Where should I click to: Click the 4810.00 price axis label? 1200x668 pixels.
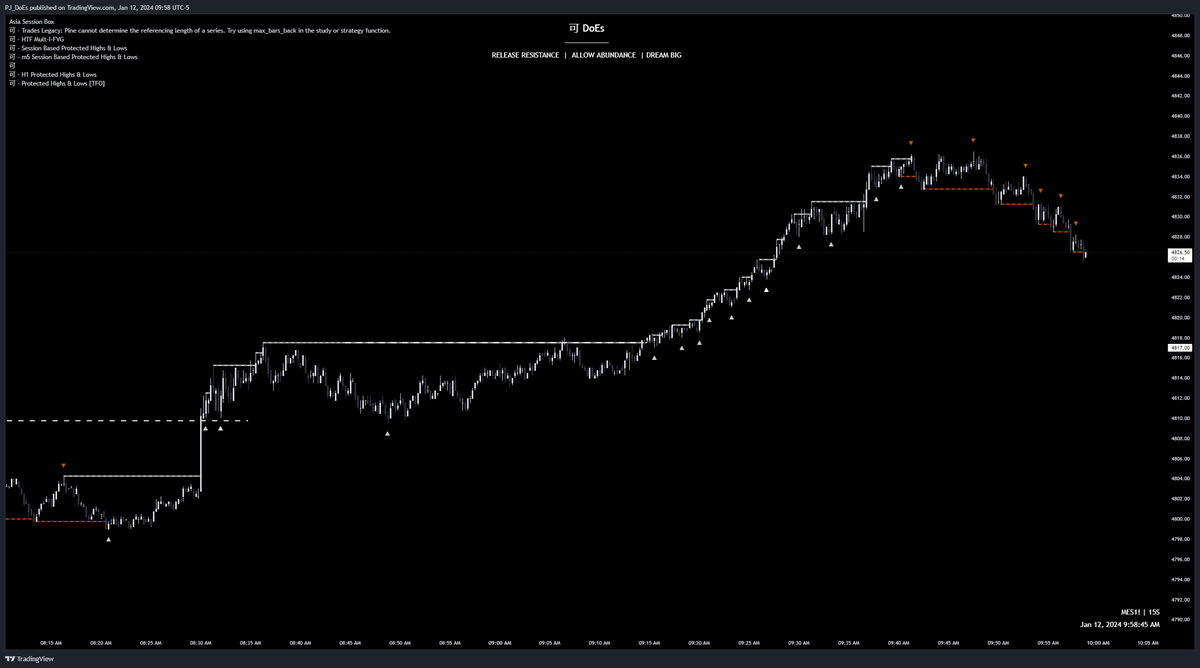click(1179, 418)
